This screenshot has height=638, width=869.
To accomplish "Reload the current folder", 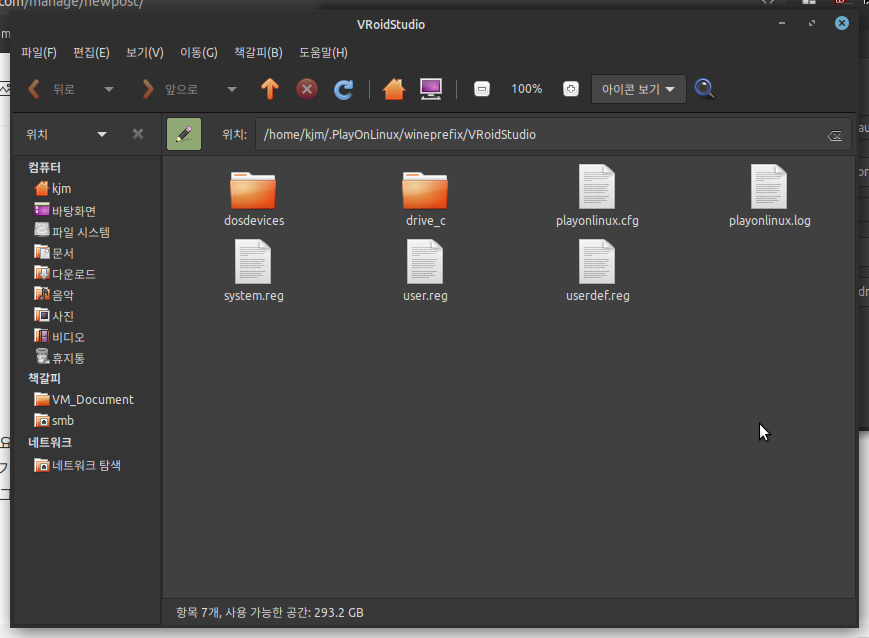I will [344, 89].
